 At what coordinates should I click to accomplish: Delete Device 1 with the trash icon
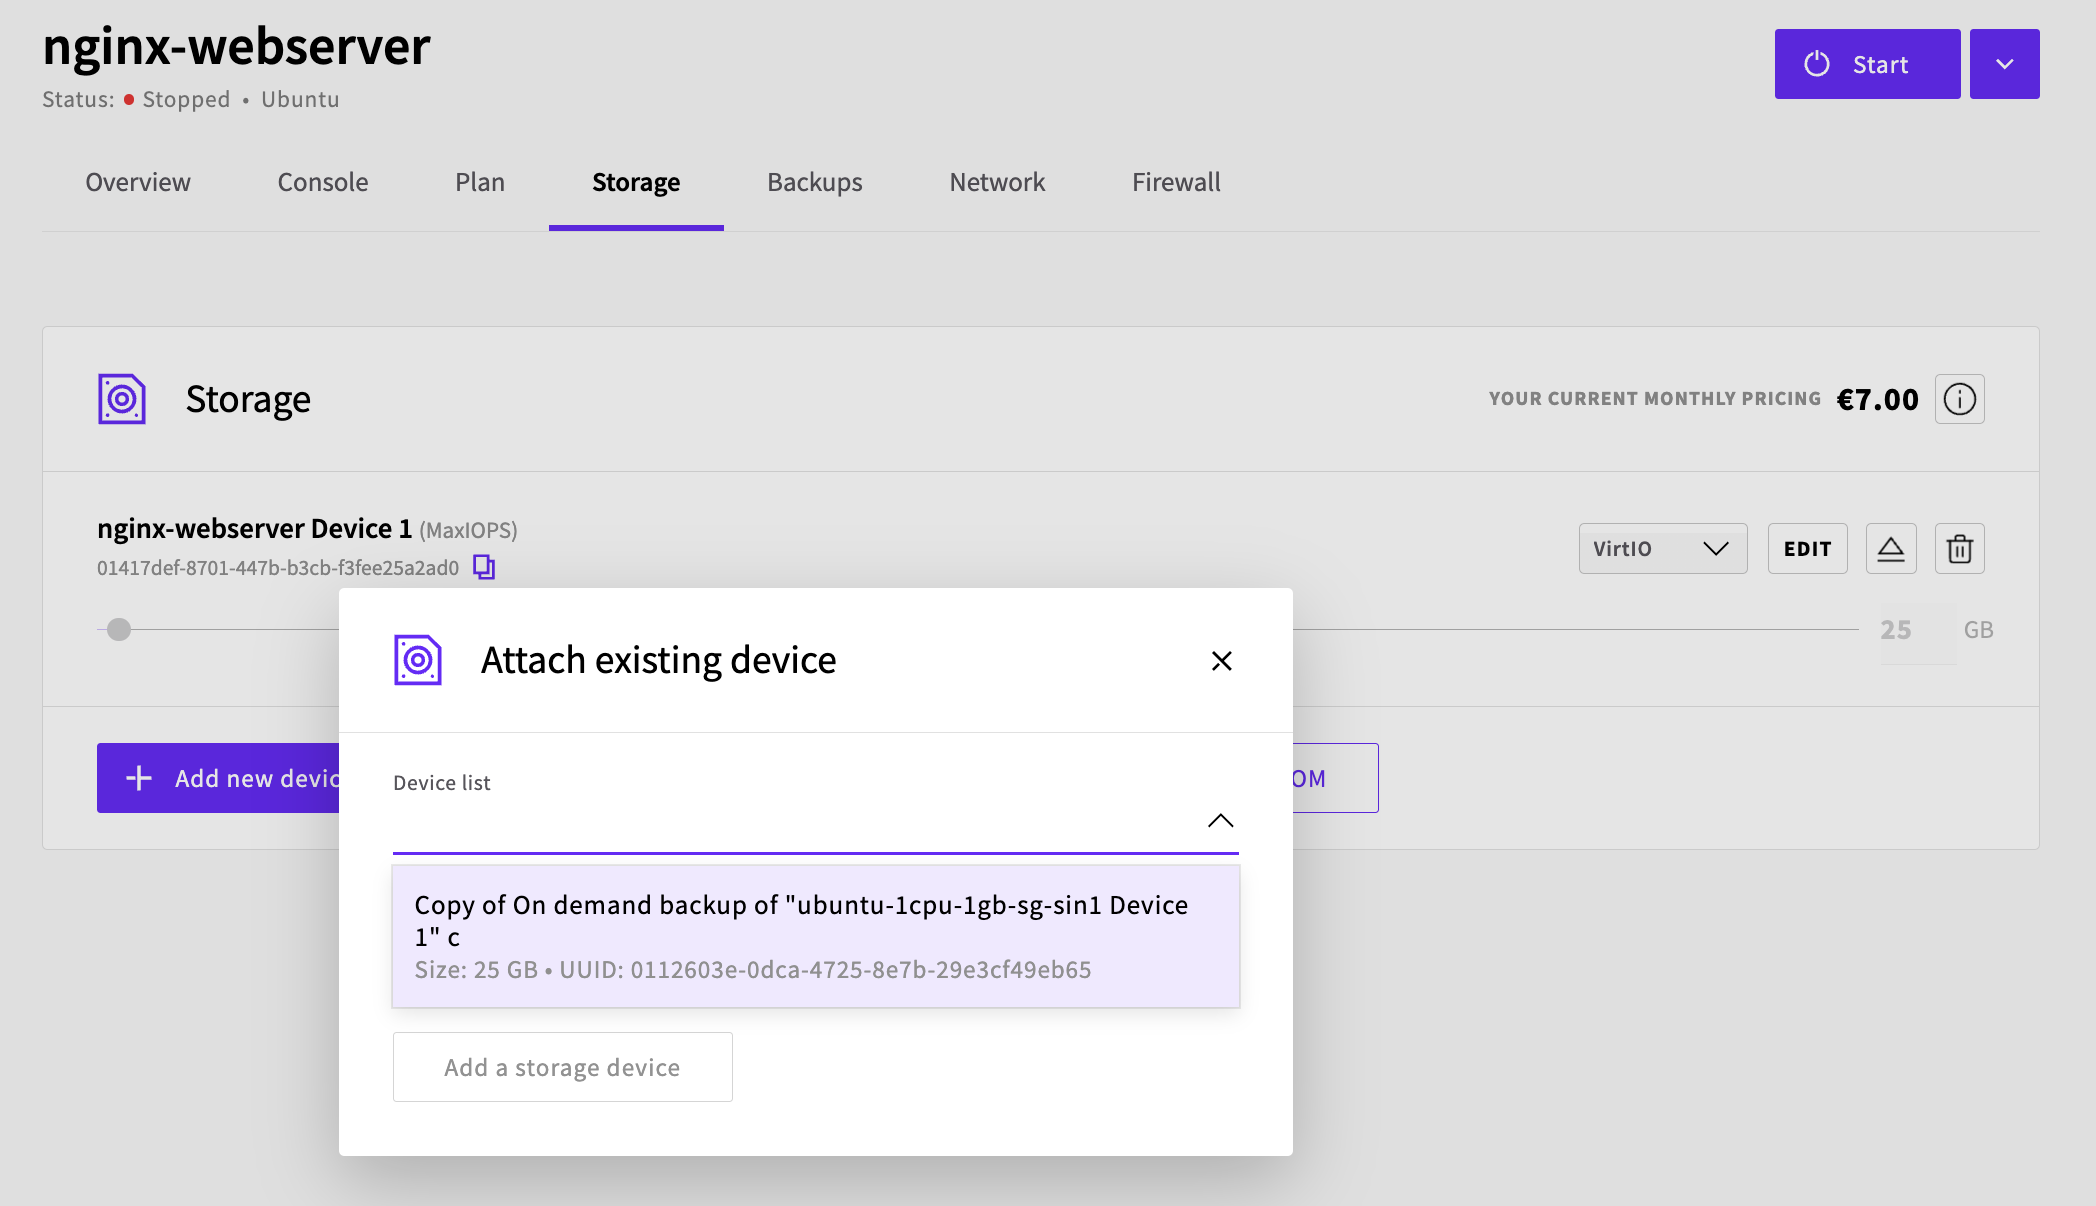coord(1960,548)
